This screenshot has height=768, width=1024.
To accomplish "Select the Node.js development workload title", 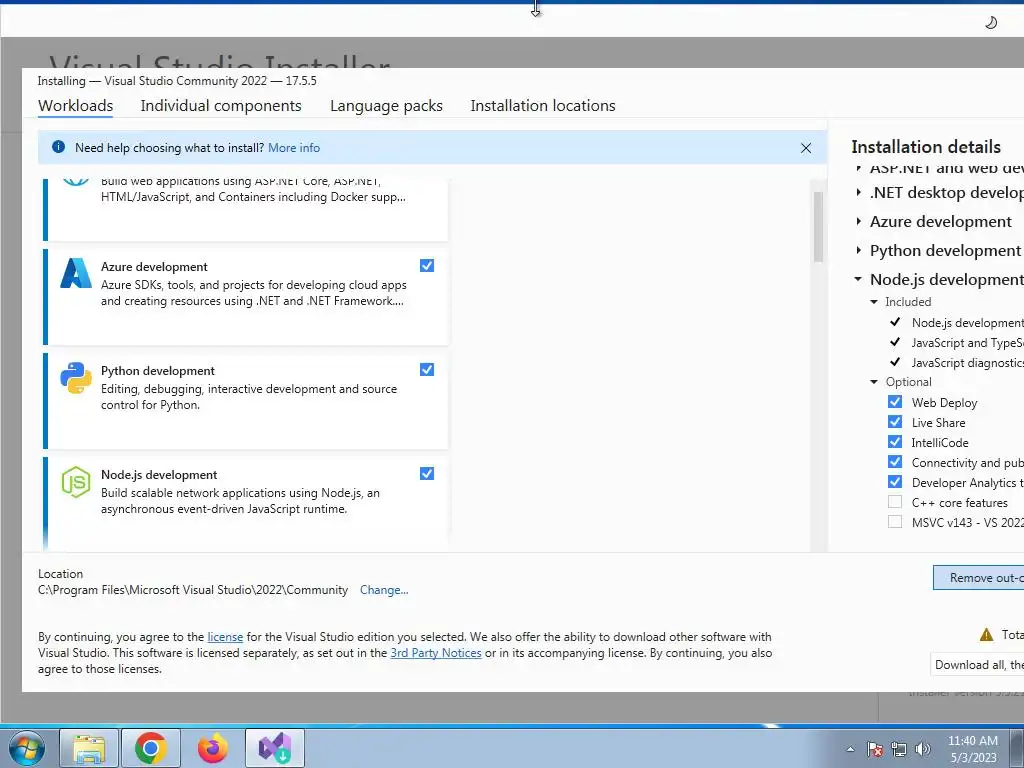I will click(x=159, y=475).
